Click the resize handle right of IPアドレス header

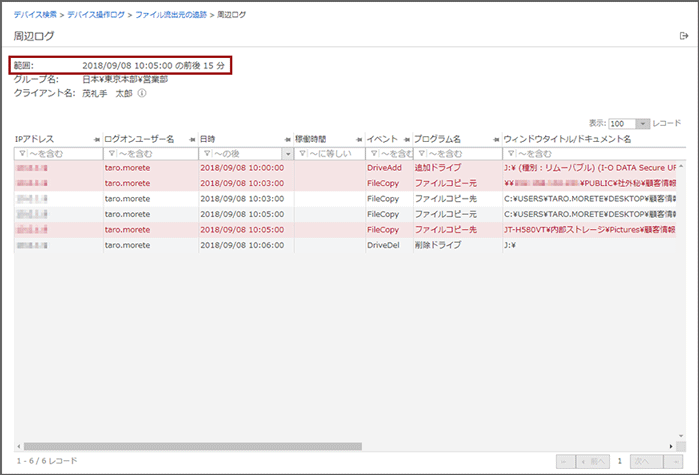(96, 139)
